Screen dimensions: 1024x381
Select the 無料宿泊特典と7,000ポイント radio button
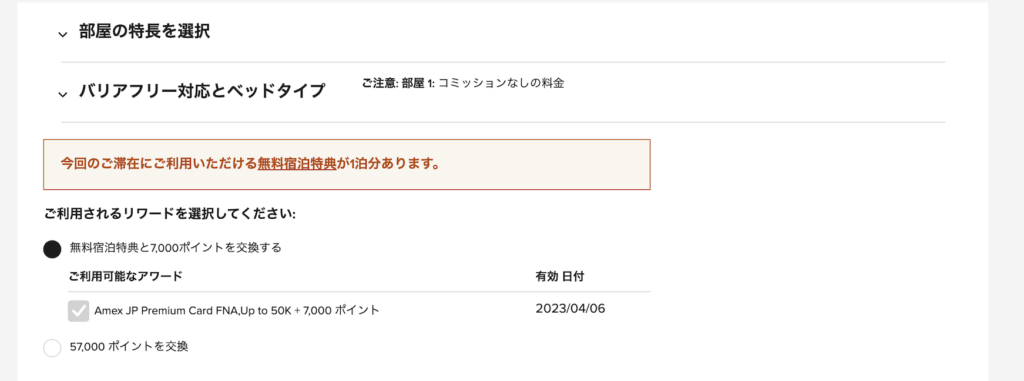(x=52, y=250)
